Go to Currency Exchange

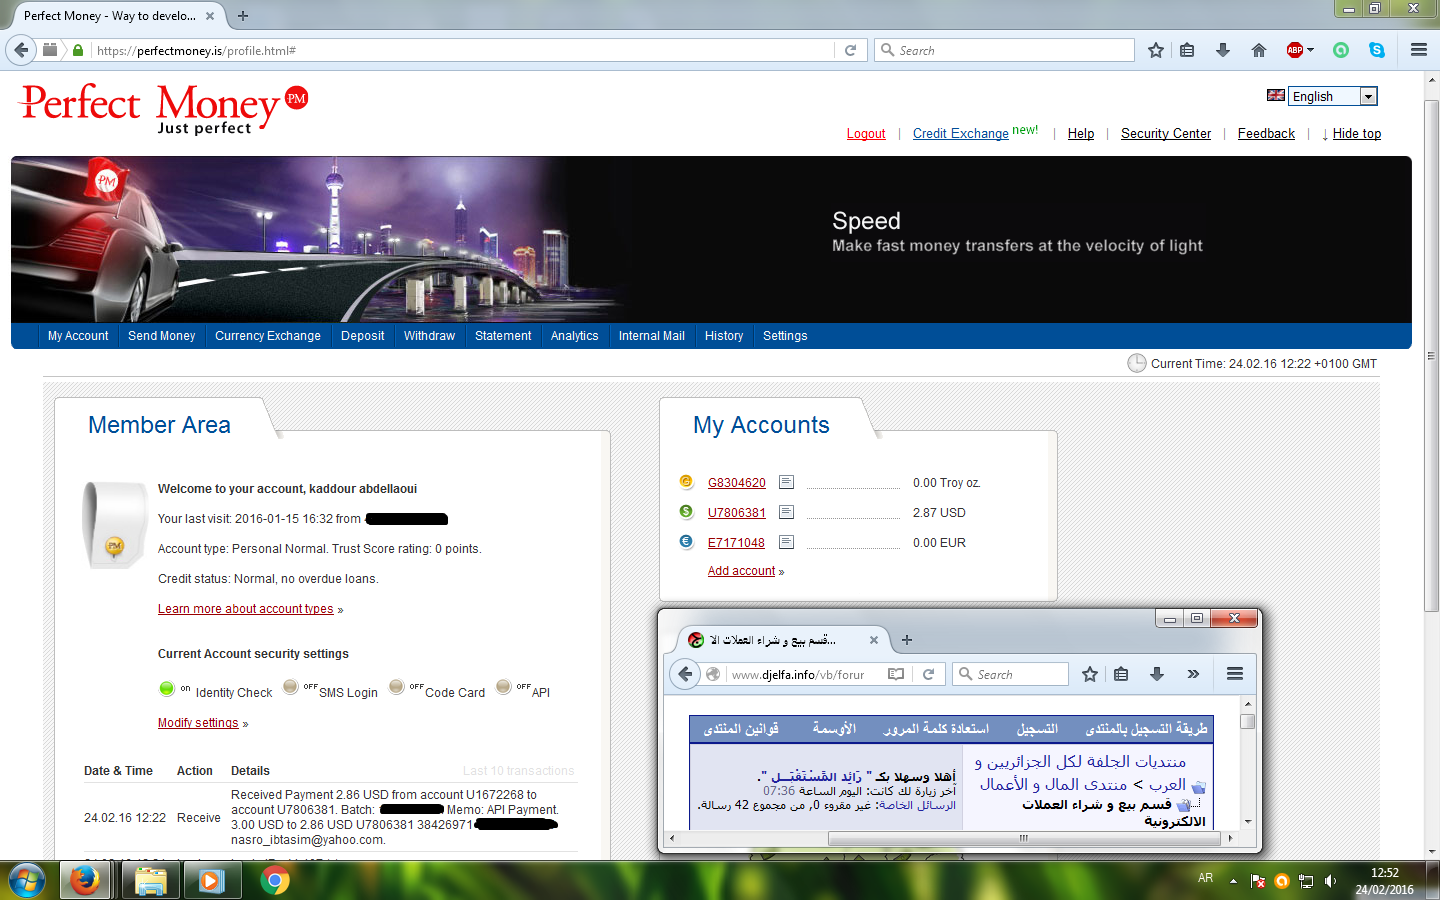(x=268, y=336)
